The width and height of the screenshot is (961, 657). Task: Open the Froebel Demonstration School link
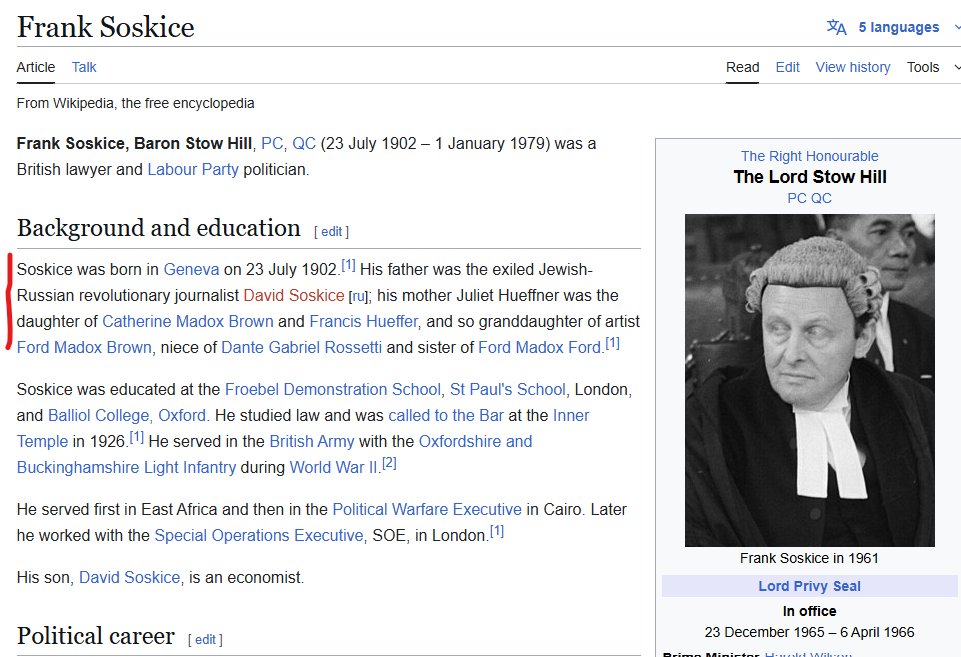click(333, 390)
